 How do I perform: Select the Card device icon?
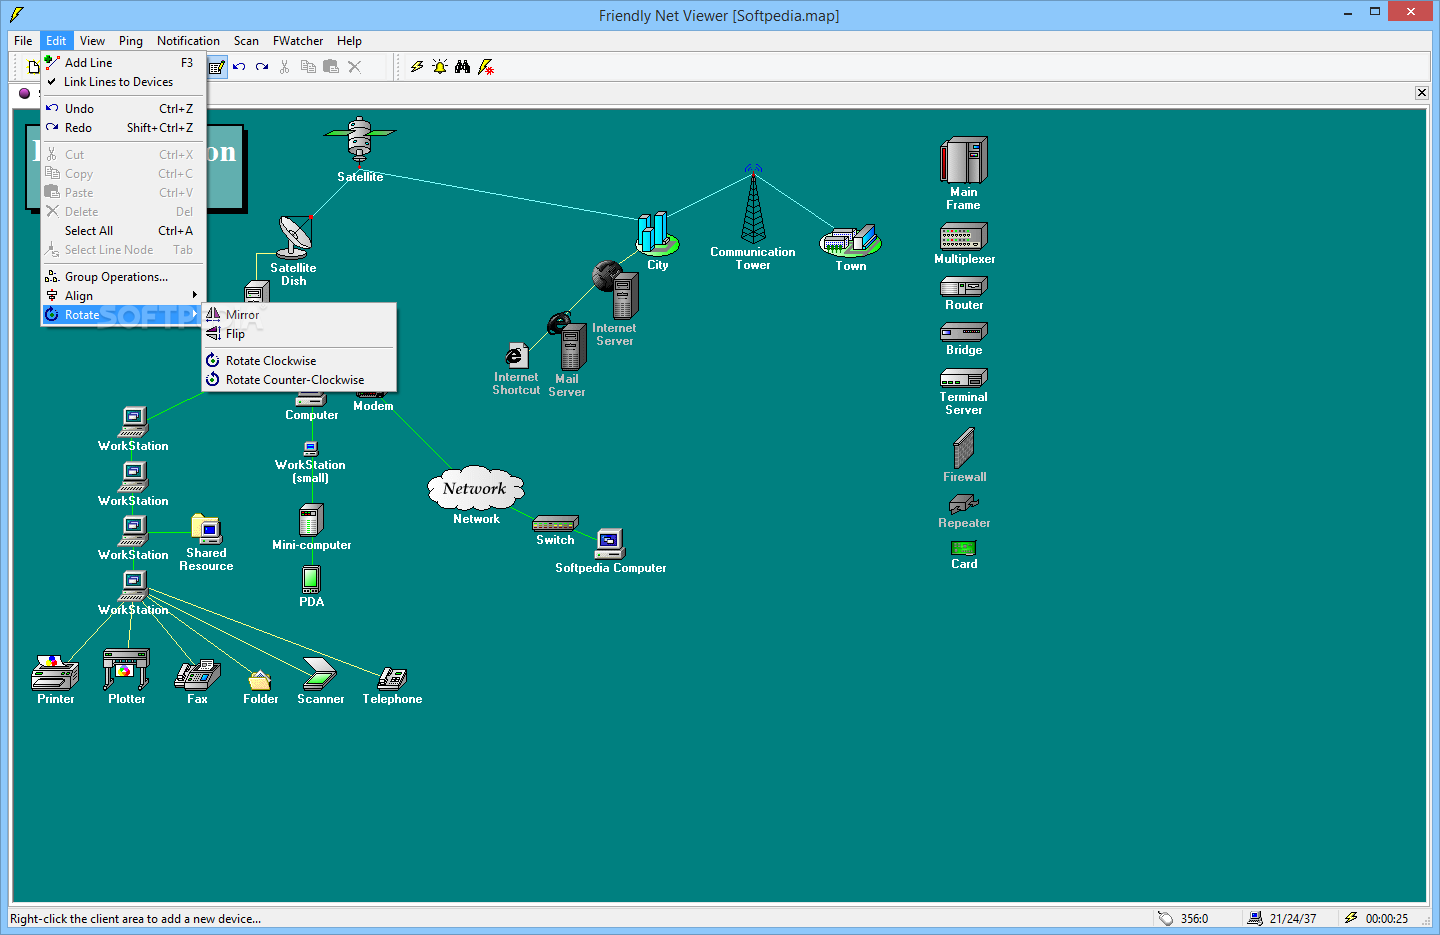[964, 548]
